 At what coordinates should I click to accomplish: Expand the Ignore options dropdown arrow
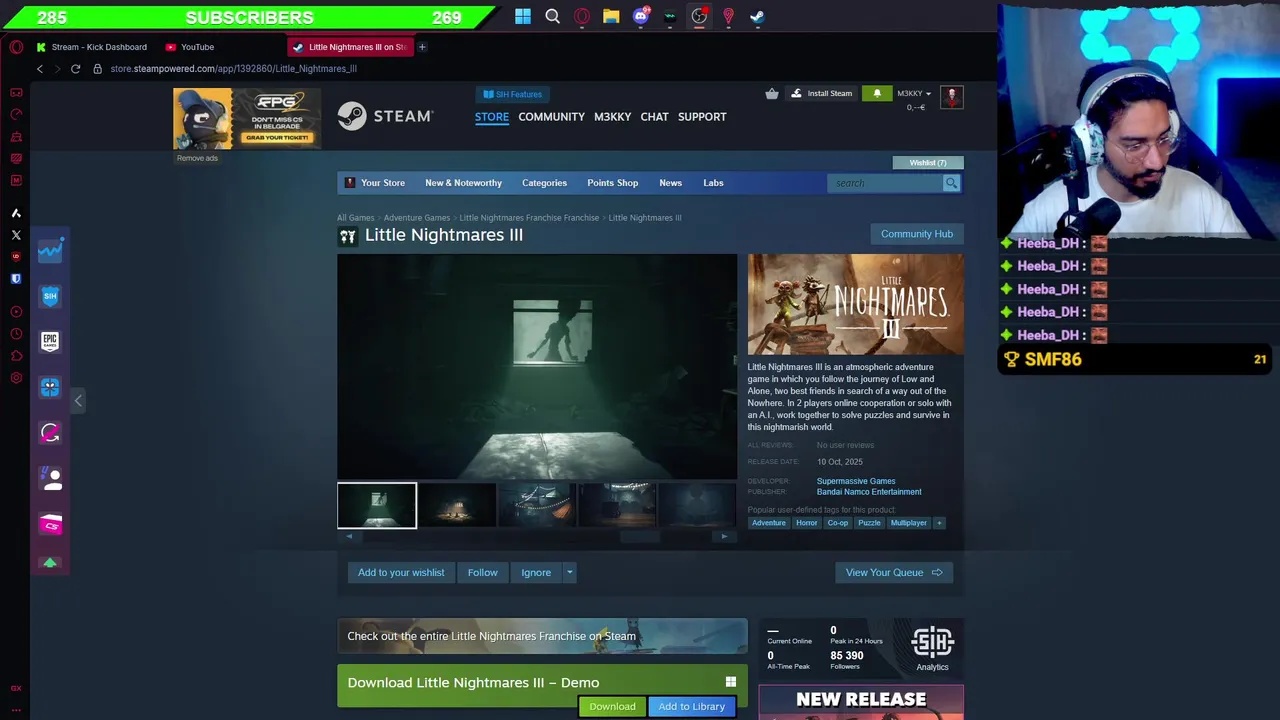569,573
